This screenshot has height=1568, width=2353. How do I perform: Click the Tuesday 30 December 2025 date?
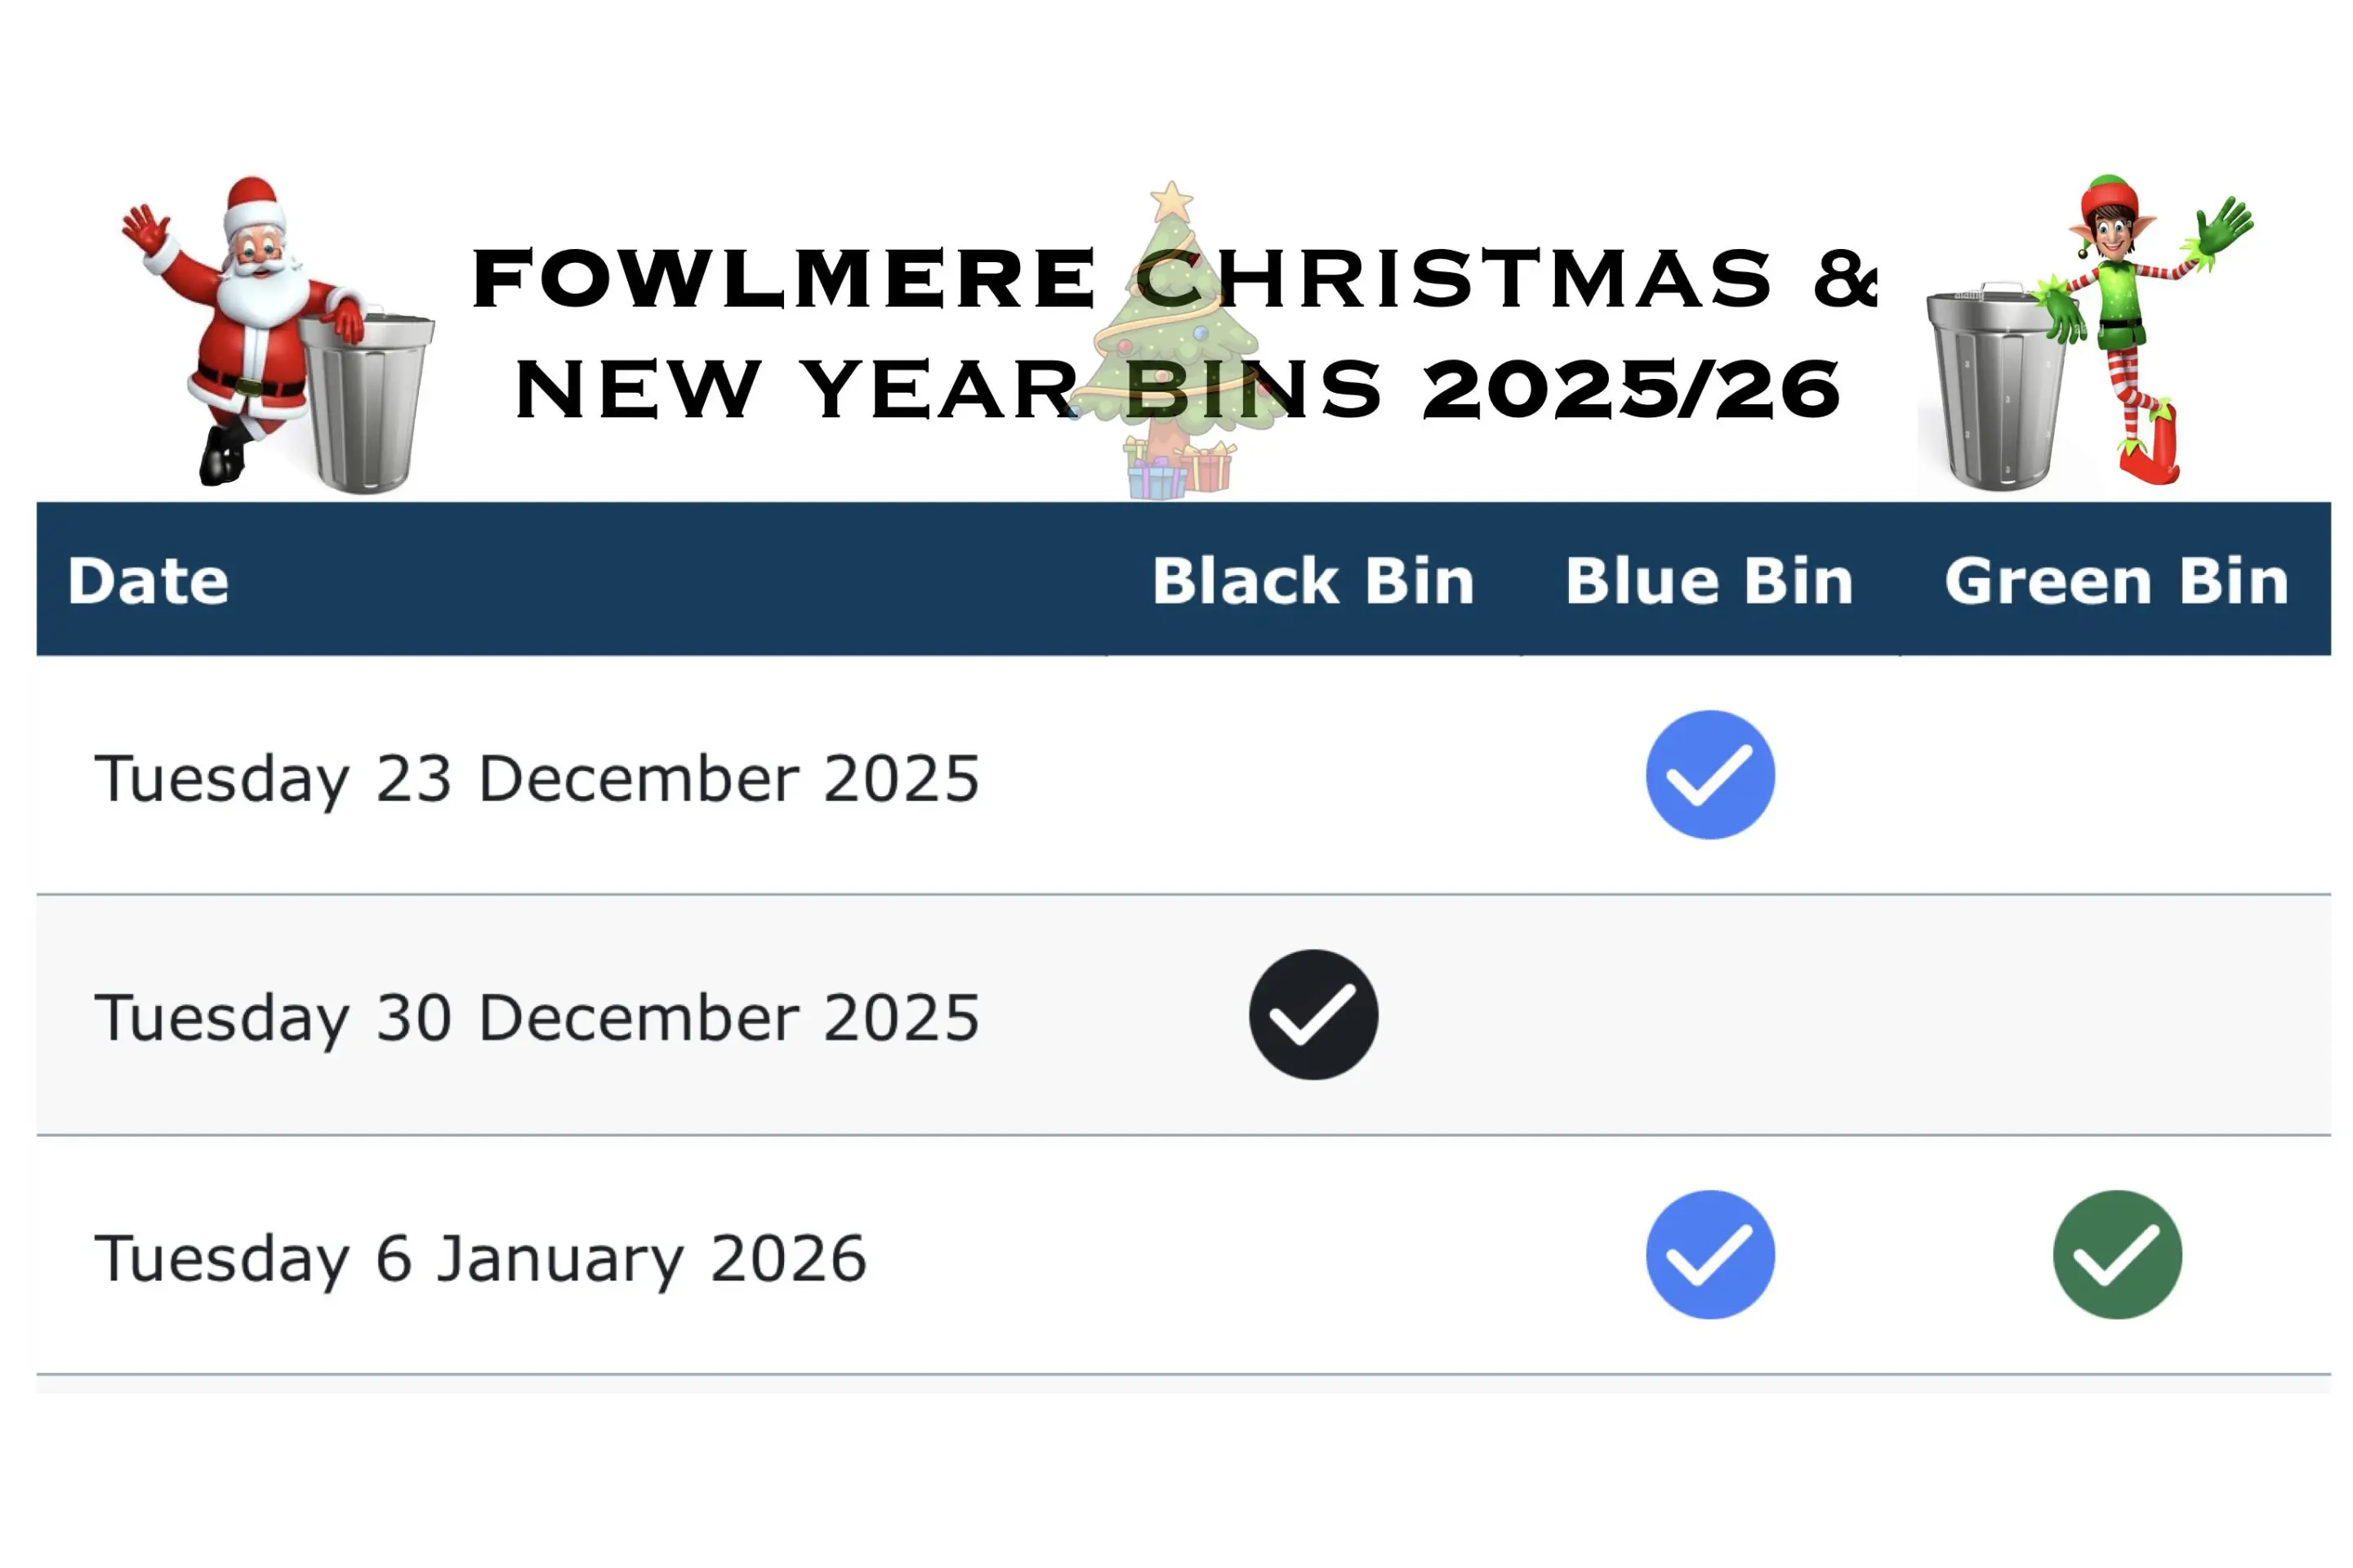coord(536,1018)
